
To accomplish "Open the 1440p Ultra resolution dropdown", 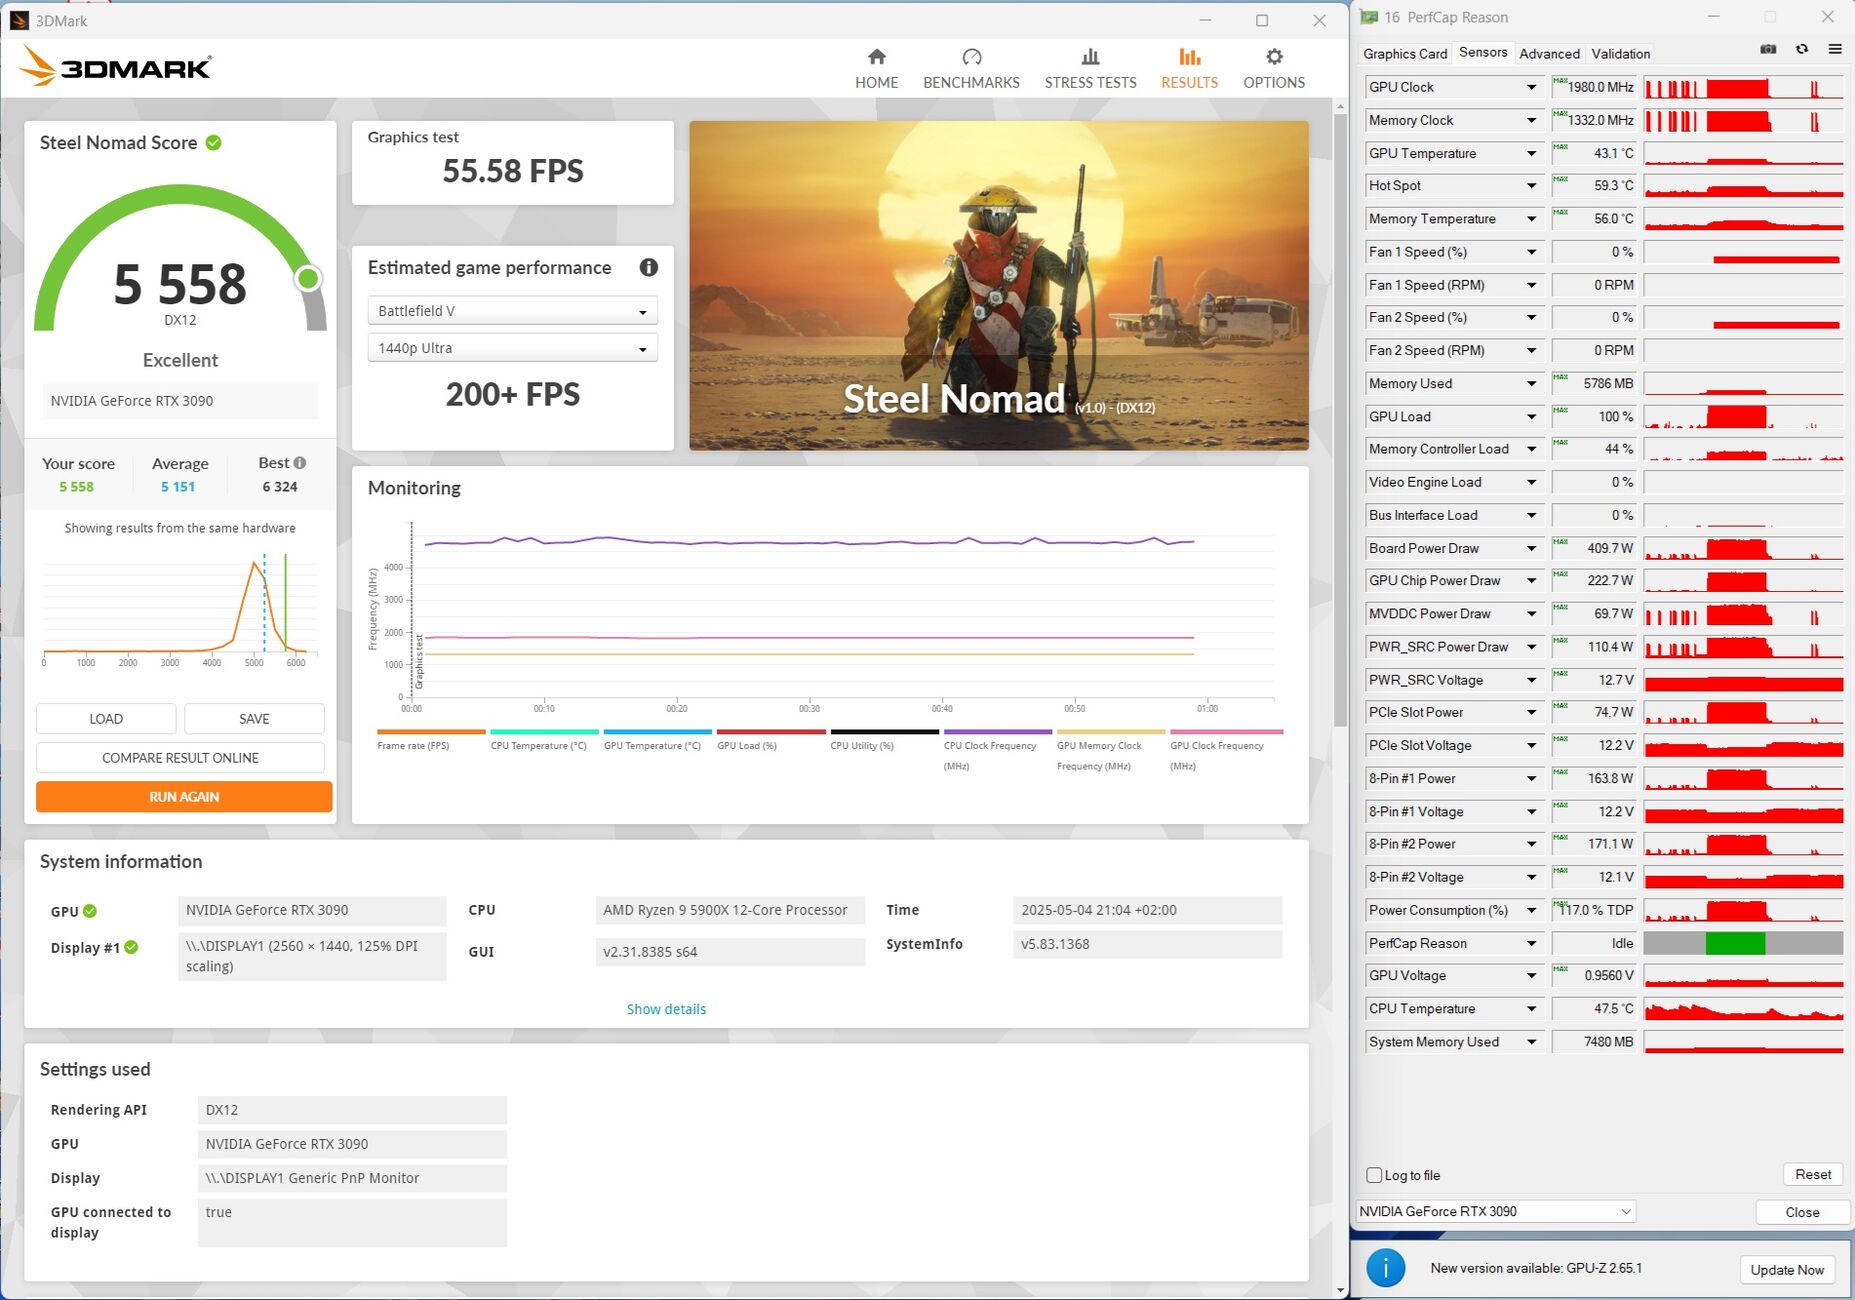I will point(512,348).
